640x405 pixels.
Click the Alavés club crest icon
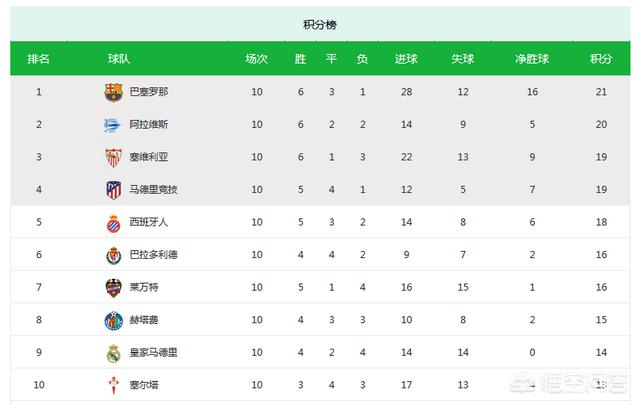pos(113,125)
